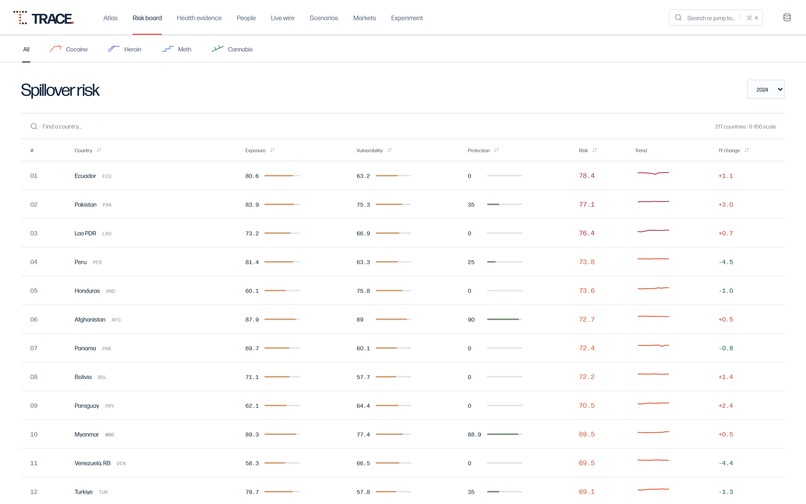This screenshot has height=504, width=806.
Task: Click Ecuador's exposure bar
Action: pyautogui.click(x=282, y=175)
